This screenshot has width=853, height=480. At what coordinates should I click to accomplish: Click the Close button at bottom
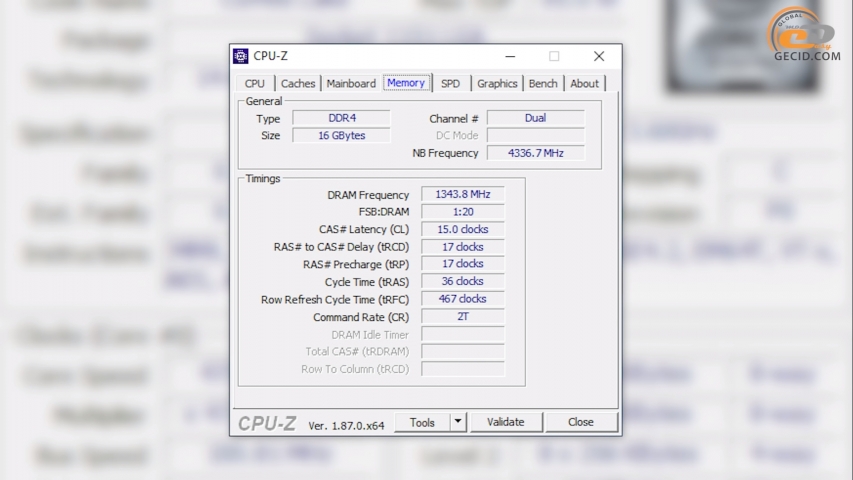[580, 422]
